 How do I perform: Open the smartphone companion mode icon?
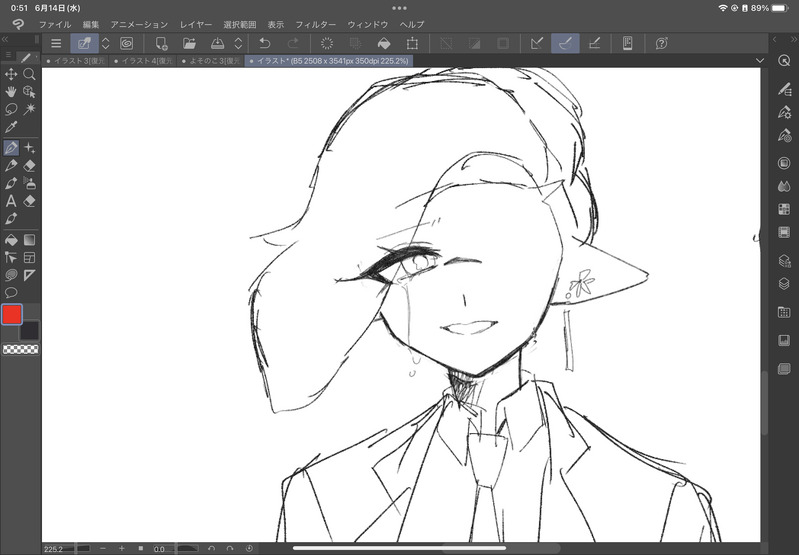pos(628,43)
